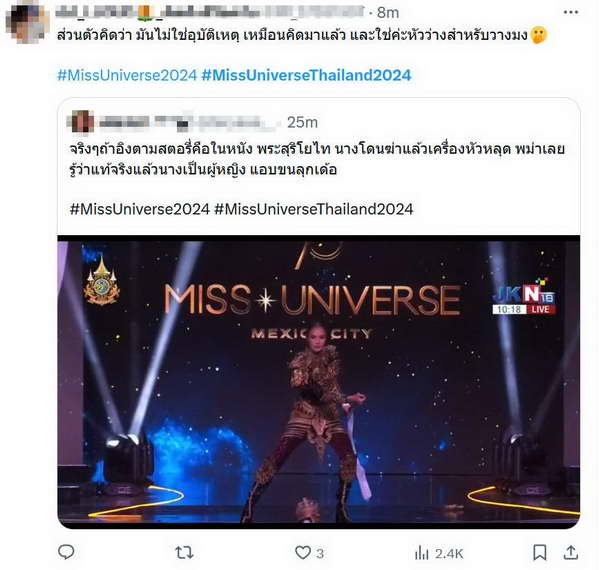Click the #MissUniverseThailand2024 hashtag in quoted tweet
The height and width of the screenshot is (570, 600).
coord(314,209)
